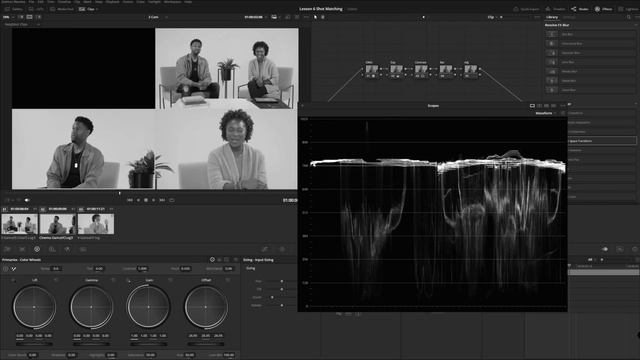
Task: Adjust the Zoom slider in Sizing
Action: click(272, 297)
